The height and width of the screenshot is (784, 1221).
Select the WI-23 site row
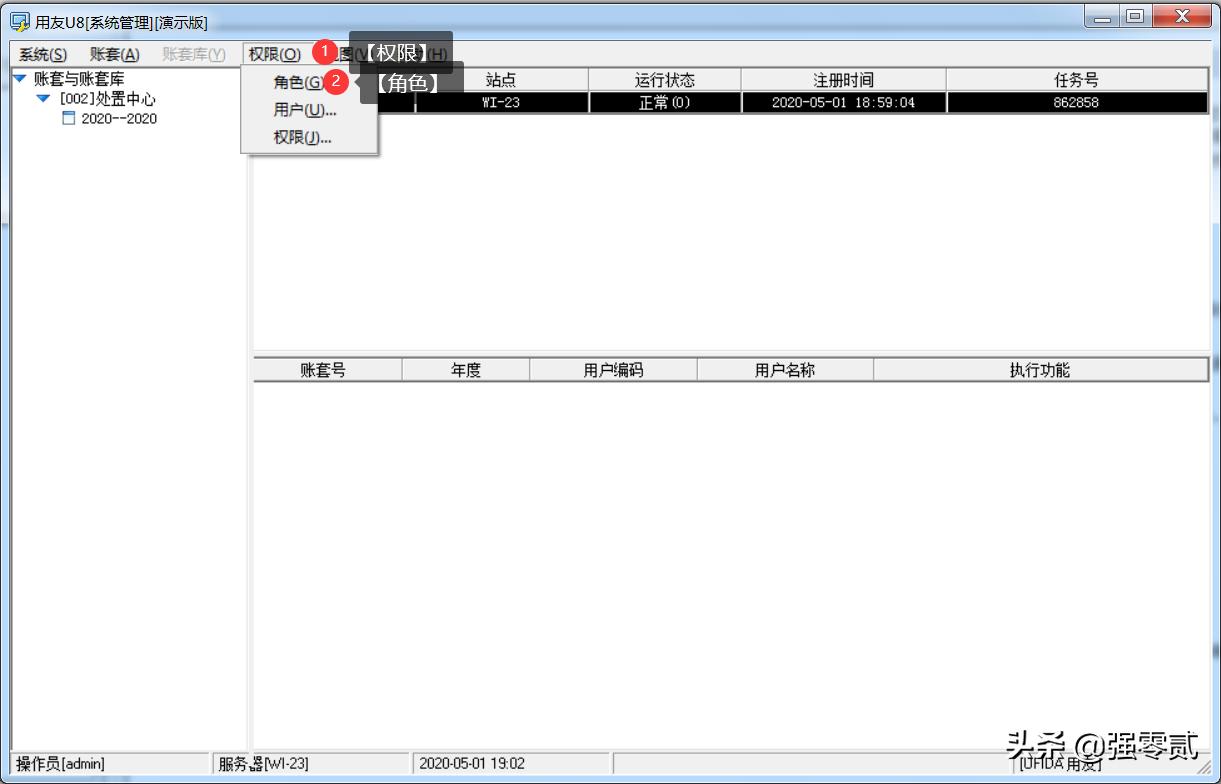(501, 102)
